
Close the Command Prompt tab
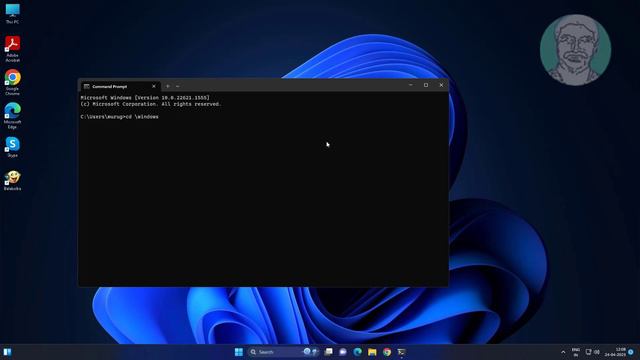[x=154, y=86]
